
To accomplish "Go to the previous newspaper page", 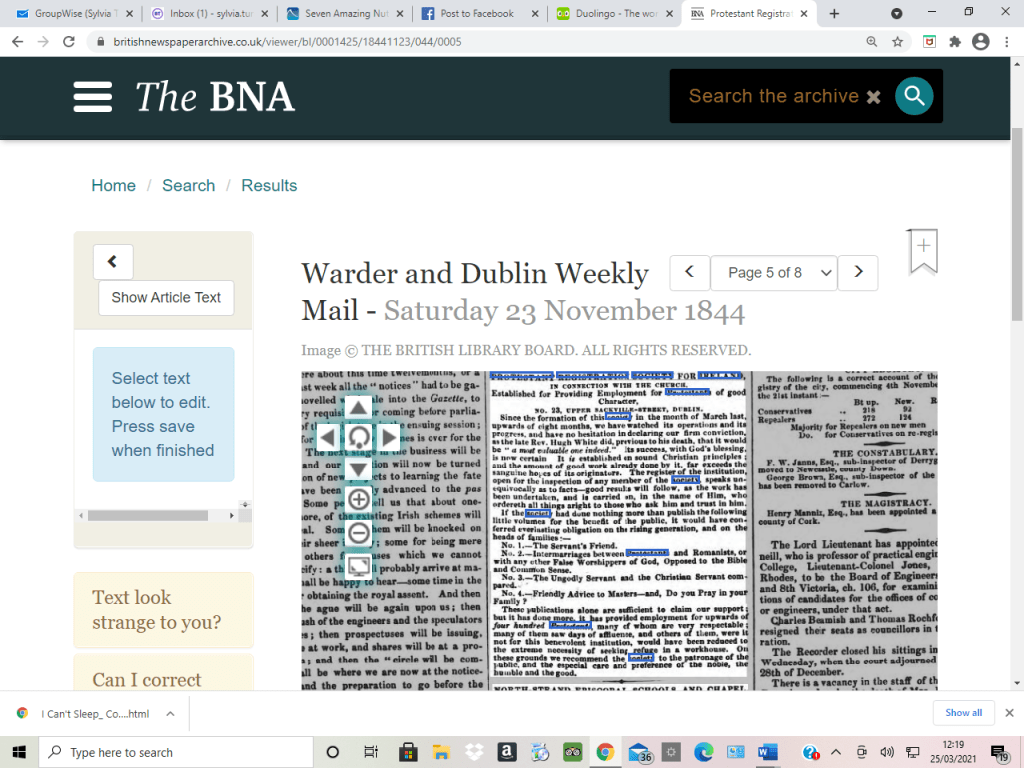I will [689, 273].
